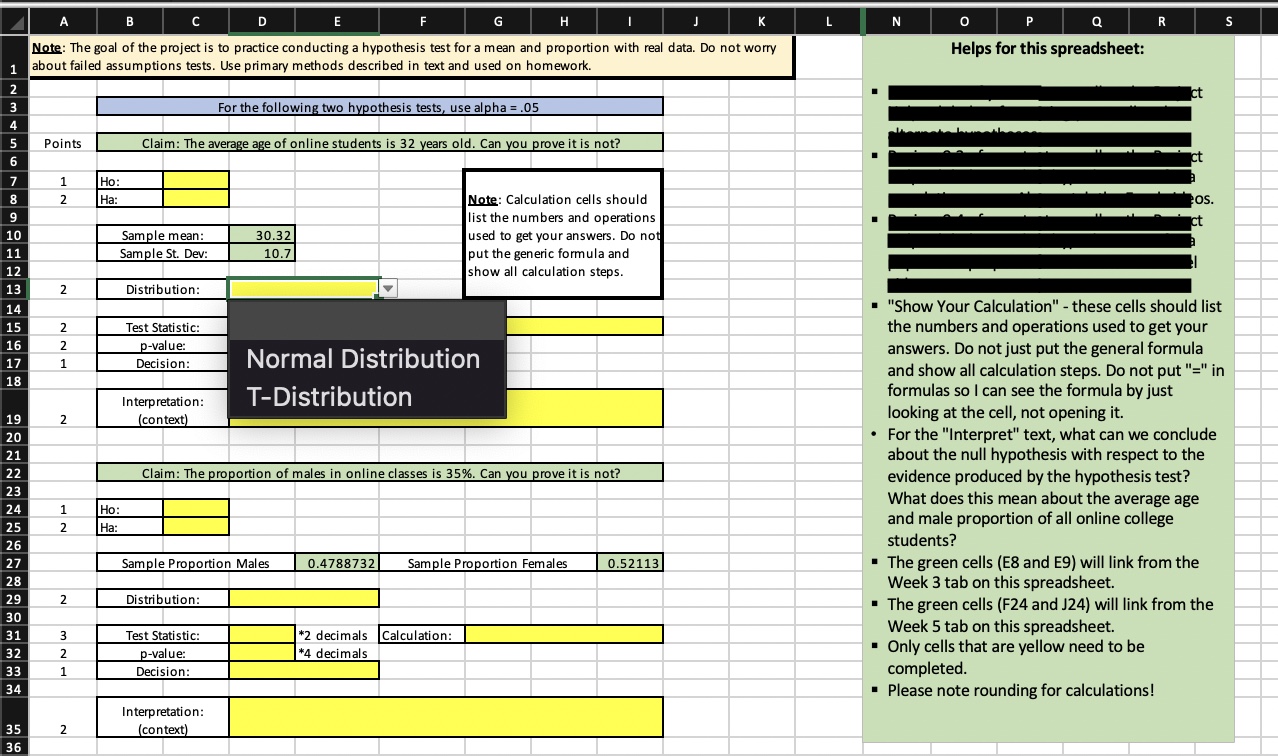Click the yellow Ho cell in row 7
1278x756 pixels.
pos(196,181)
